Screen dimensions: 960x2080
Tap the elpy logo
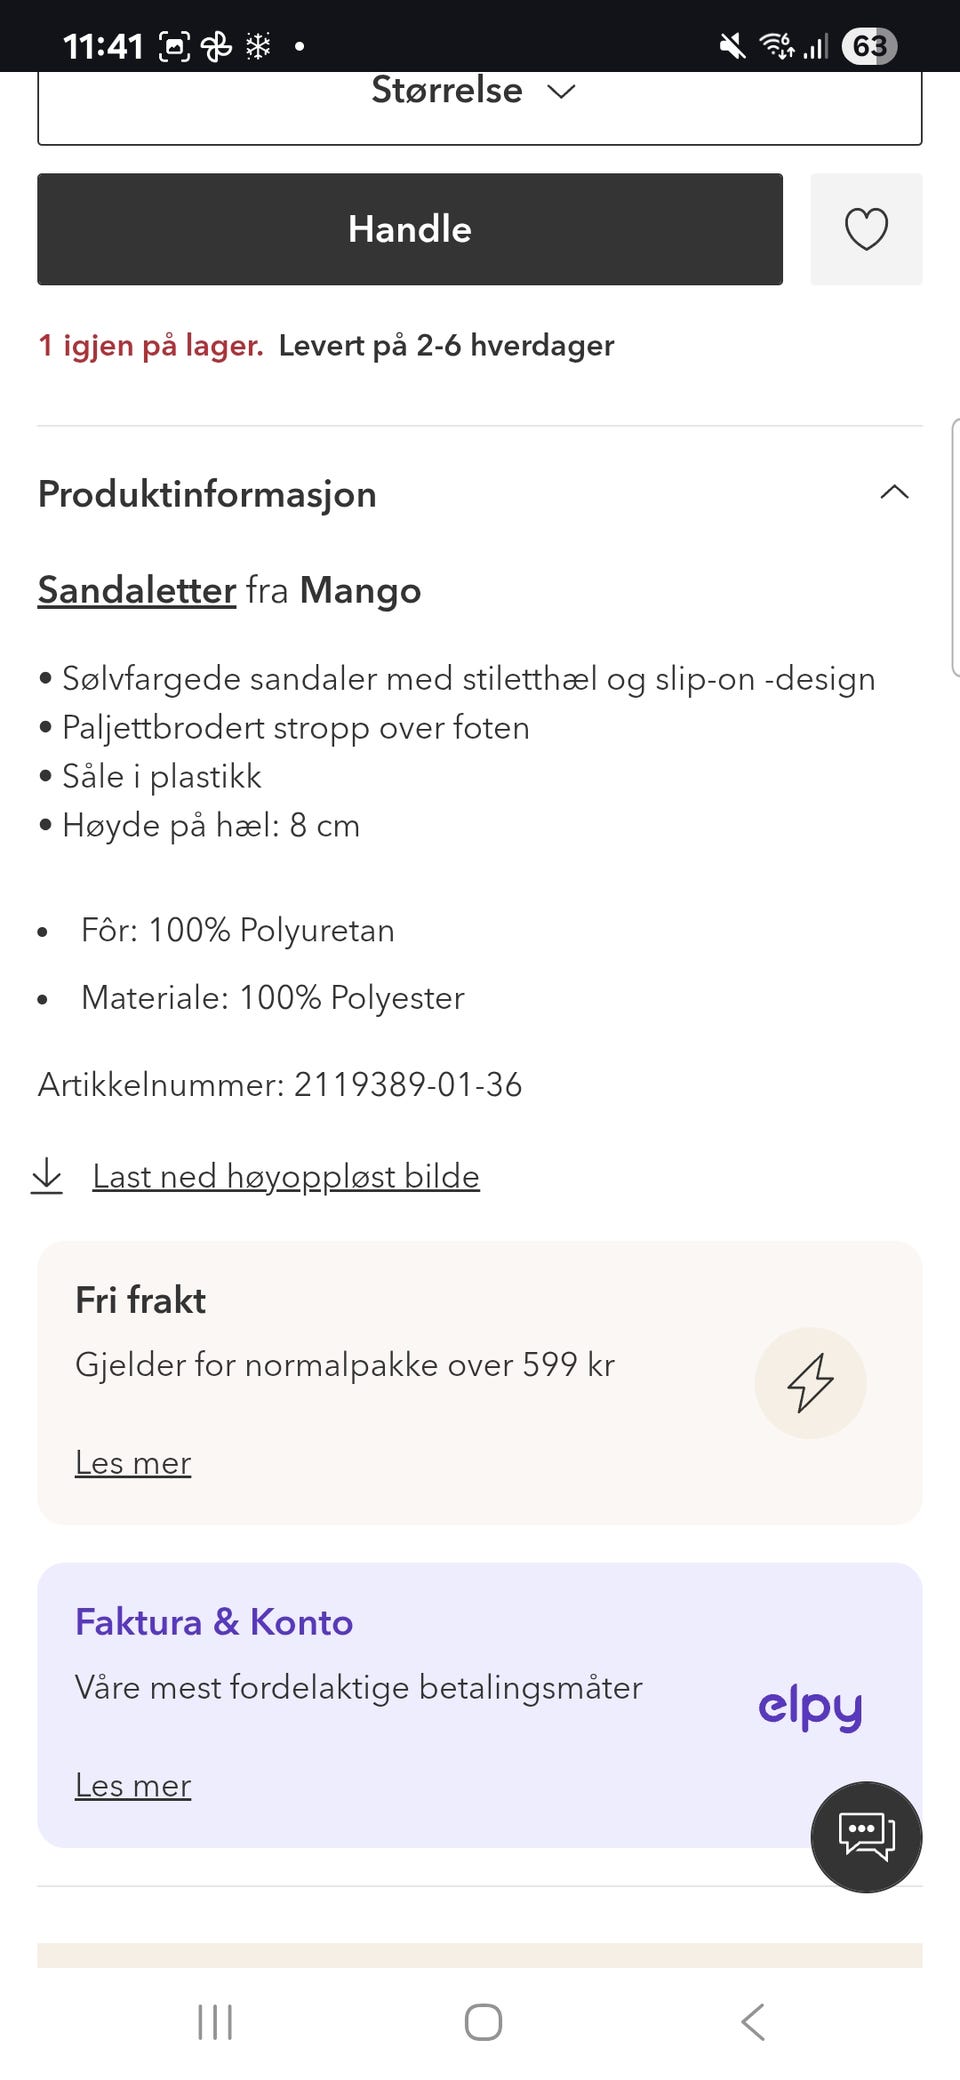(810, 1707)
